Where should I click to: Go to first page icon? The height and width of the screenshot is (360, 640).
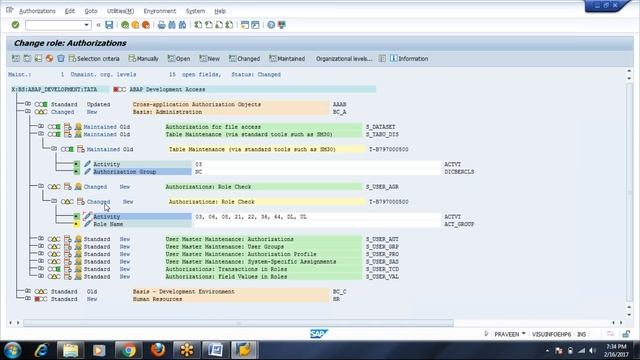(198, 25)
